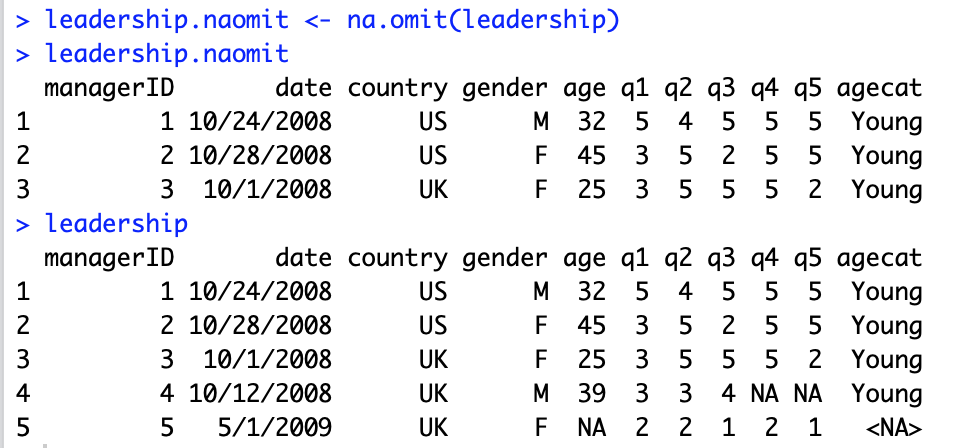Click the date 10/12/2008
Screen dimensions: 970x448
tap(260, 394)
